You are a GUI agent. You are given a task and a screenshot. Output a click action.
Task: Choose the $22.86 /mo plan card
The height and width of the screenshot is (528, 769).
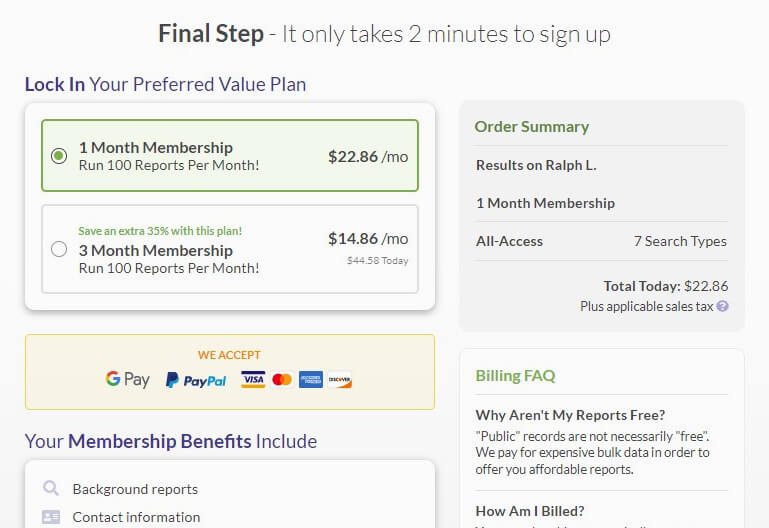pyautogui.click(x=230, y=155)
